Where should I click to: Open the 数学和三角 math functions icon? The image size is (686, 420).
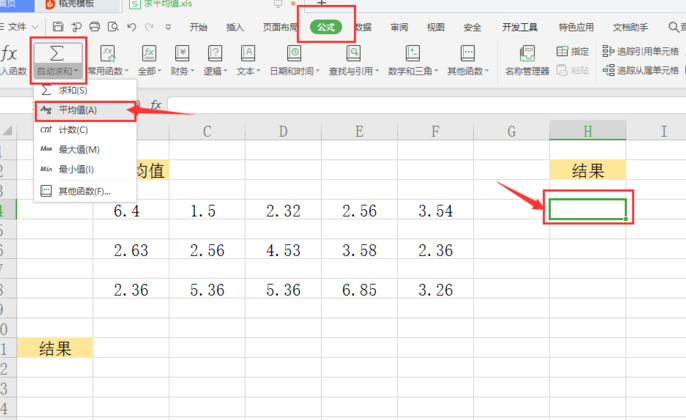pos(413,54)
